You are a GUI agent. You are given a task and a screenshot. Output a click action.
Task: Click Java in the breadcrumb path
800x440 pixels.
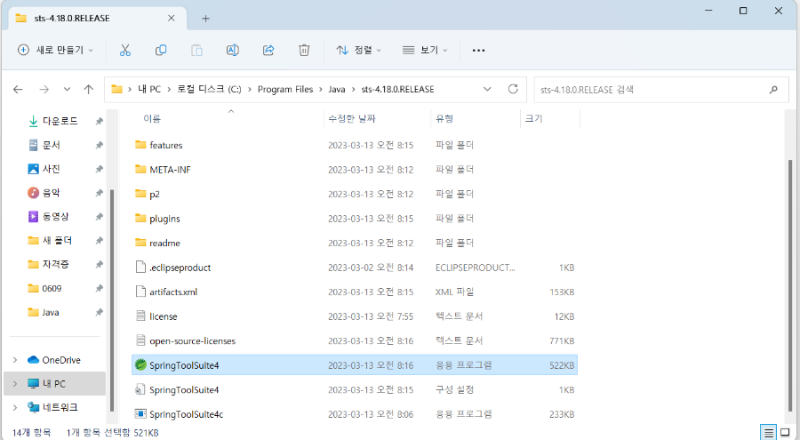tap(337, 89)
